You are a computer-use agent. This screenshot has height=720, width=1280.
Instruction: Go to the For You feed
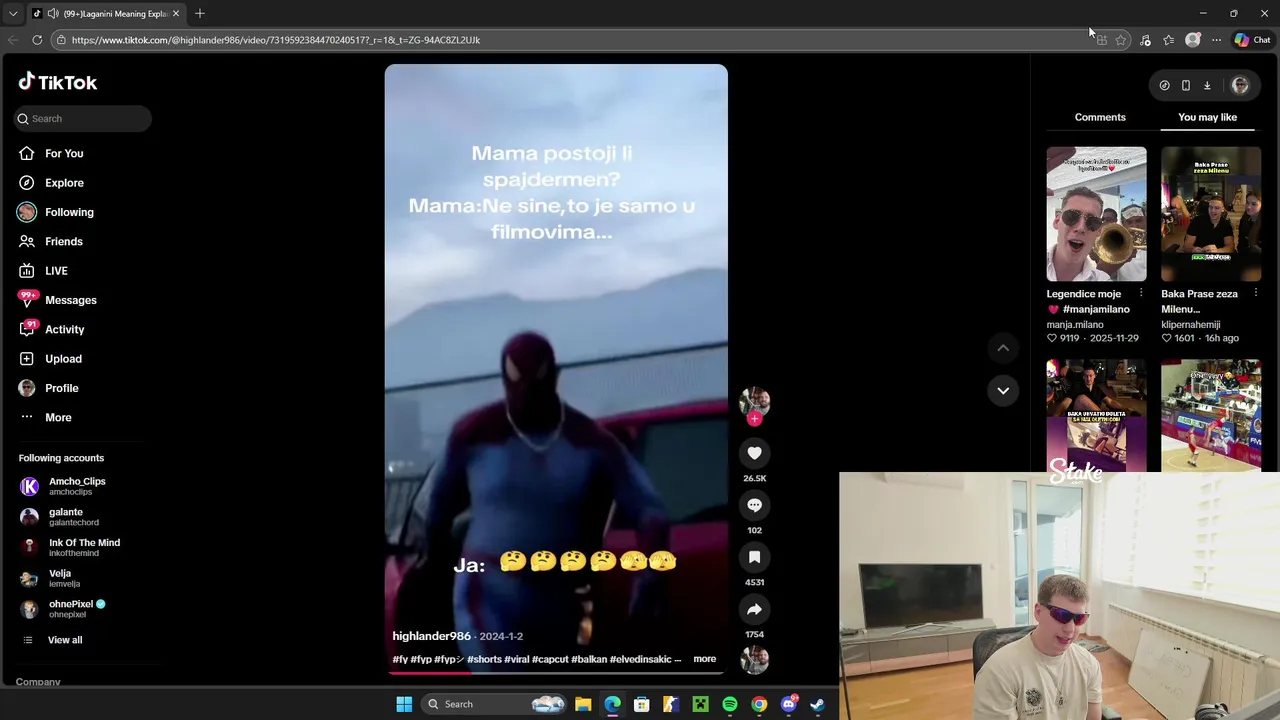point(64,153)
